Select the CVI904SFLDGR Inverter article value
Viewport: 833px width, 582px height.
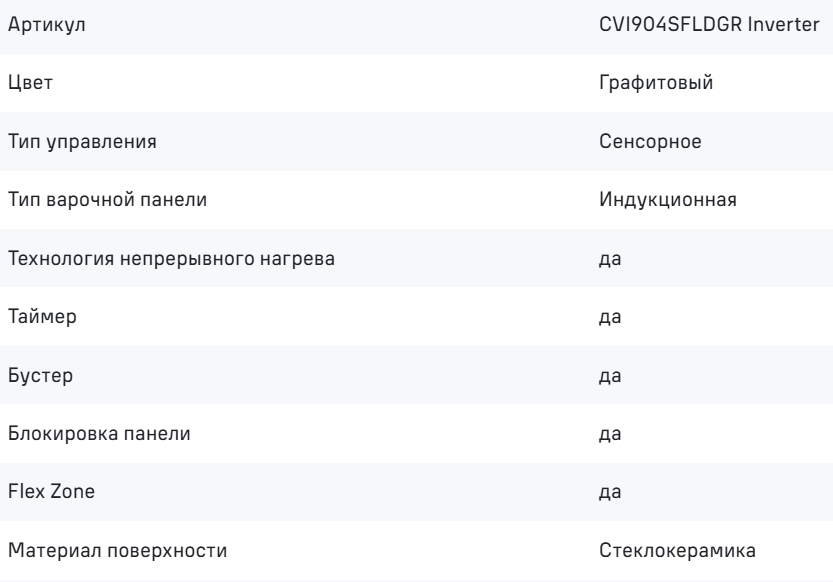point(709,24)
